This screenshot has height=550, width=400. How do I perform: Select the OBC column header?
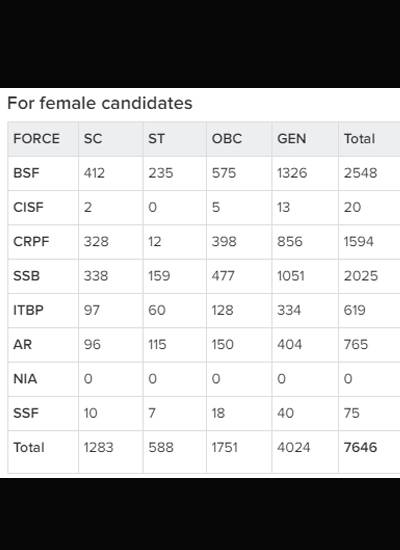point(227,139)
